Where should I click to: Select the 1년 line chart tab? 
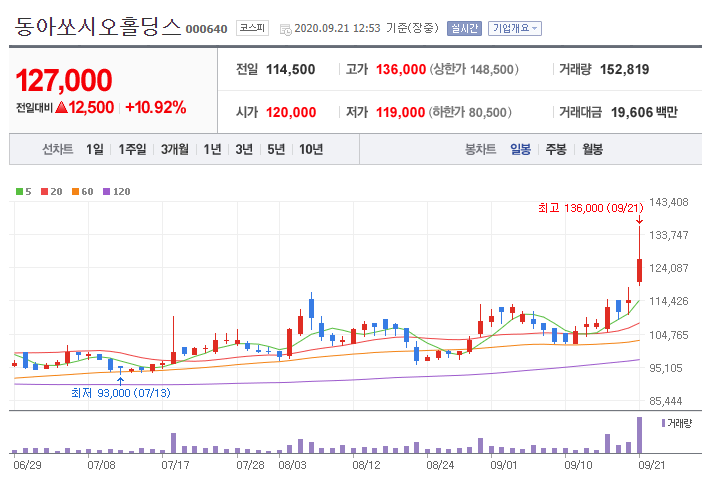212,149
